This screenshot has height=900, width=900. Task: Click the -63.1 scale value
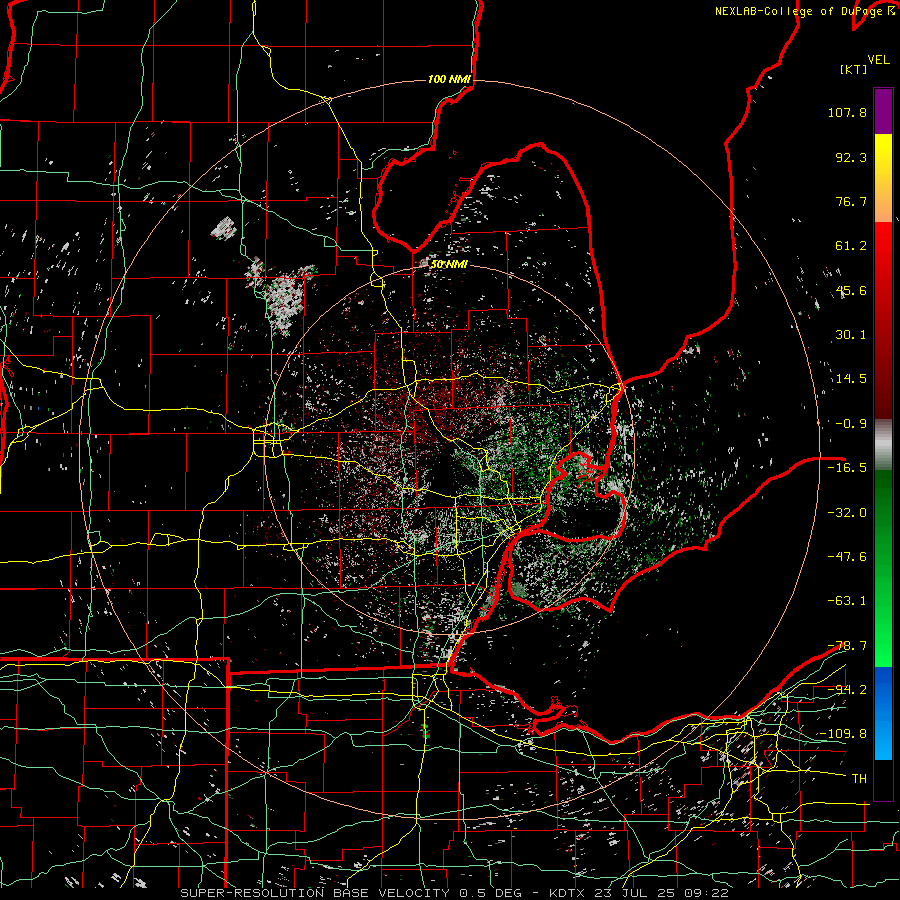pyautogui.click(x=847, y=600)
